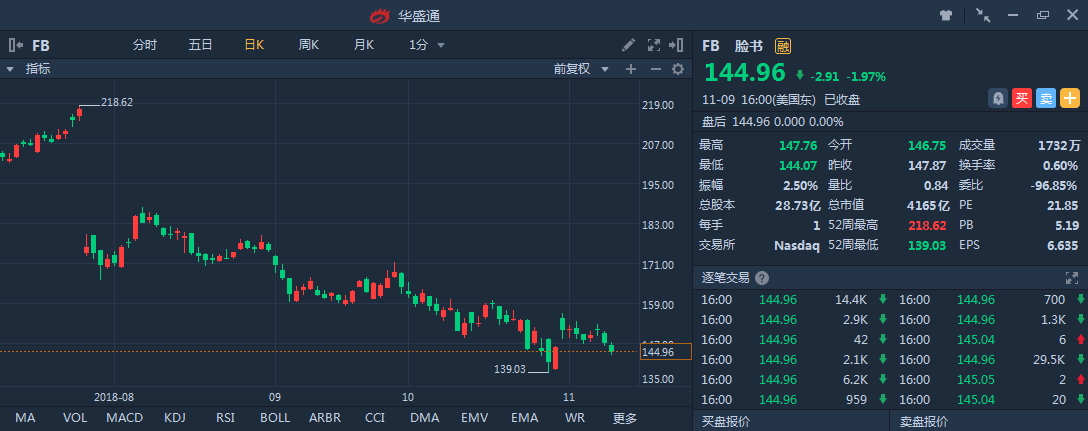This screenshot has width=1088, height=431.
Task: Collapse the 指标 indicators section
Action: (10, 69)
